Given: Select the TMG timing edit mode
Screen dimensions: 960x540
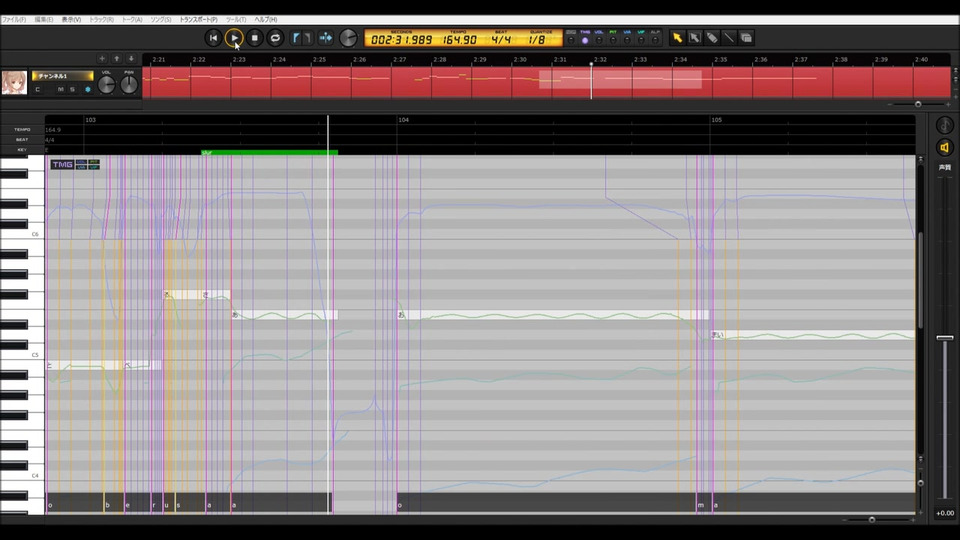Looking at the screenshot, I should pyautogui.click(x=585, y=40).
